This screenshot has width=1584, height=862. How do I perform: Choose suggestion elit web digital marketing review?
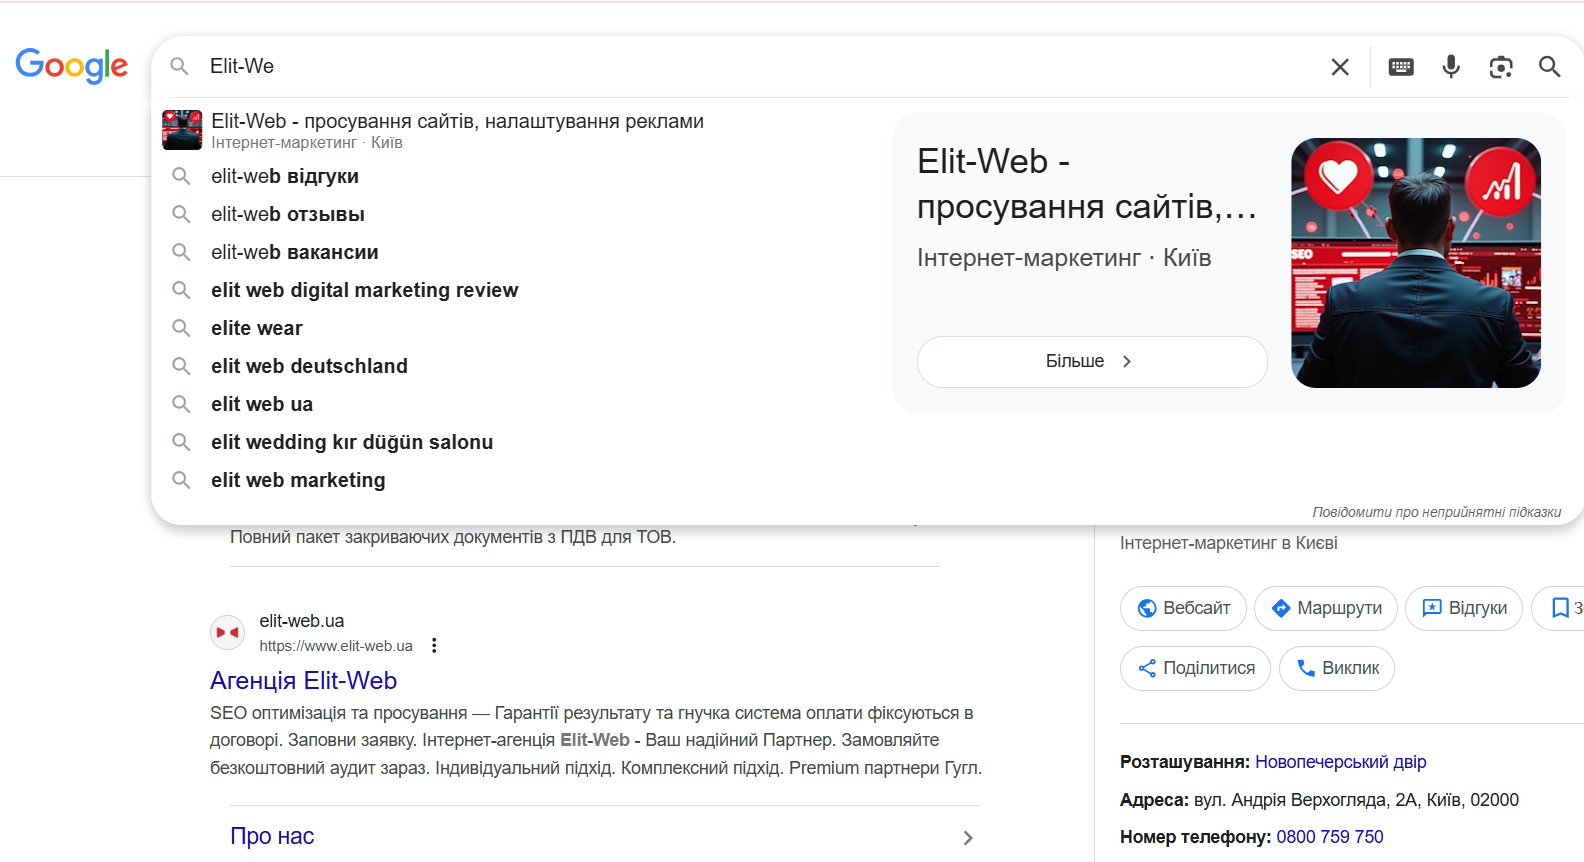(x=364, y=290)
